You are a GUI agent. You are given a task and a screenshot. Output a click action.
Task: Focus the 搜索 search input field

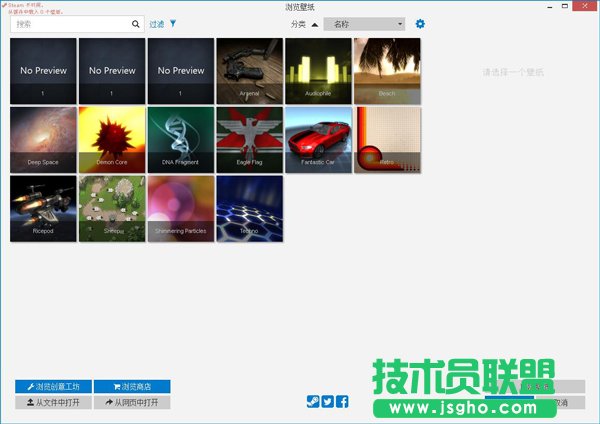coord(70,24)
